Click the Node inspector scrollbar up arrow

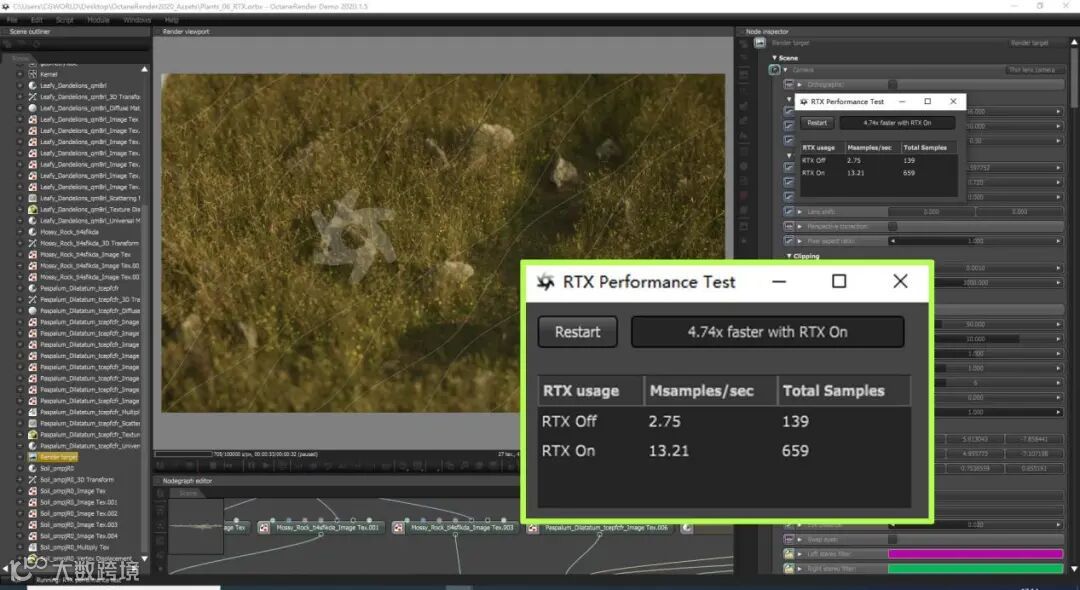pos(1074,43)
